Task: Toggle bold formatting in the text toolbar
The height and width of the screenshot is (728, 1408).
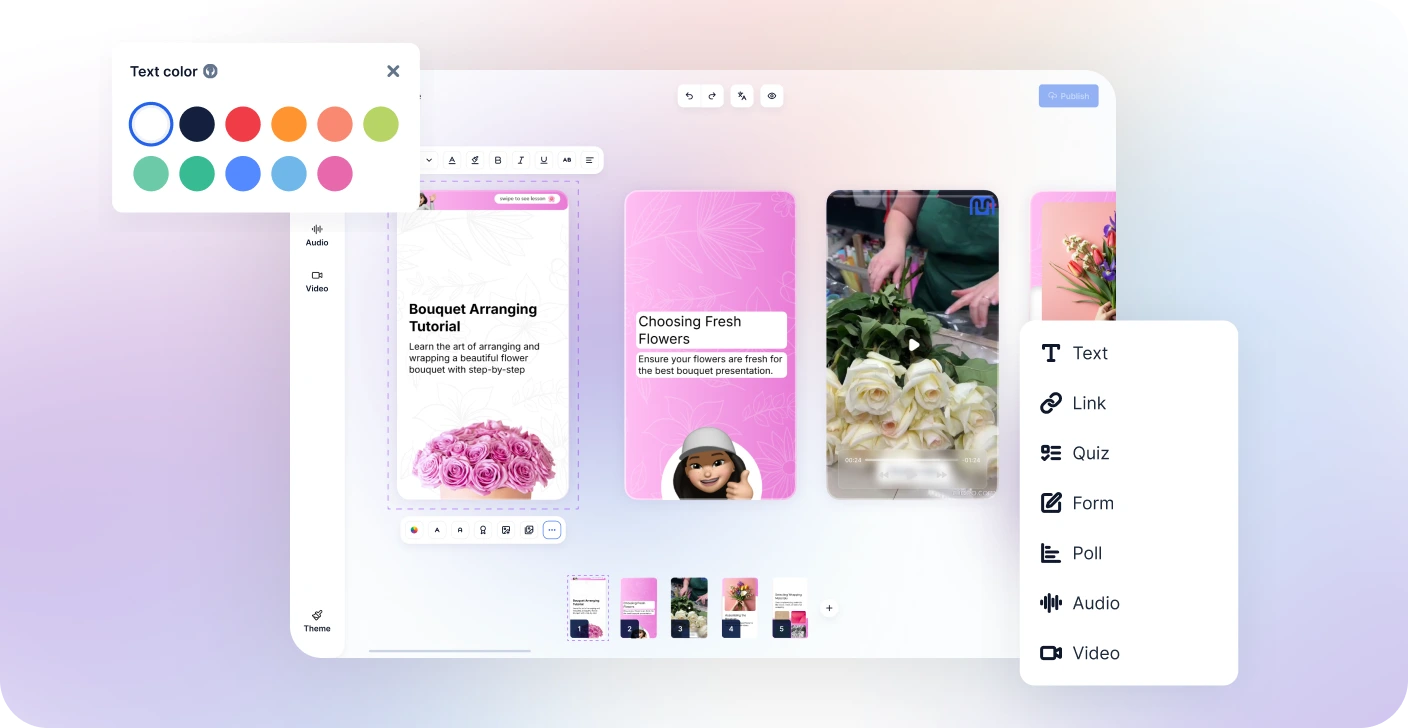Action: pyautogui.click(x=497, y=159)
